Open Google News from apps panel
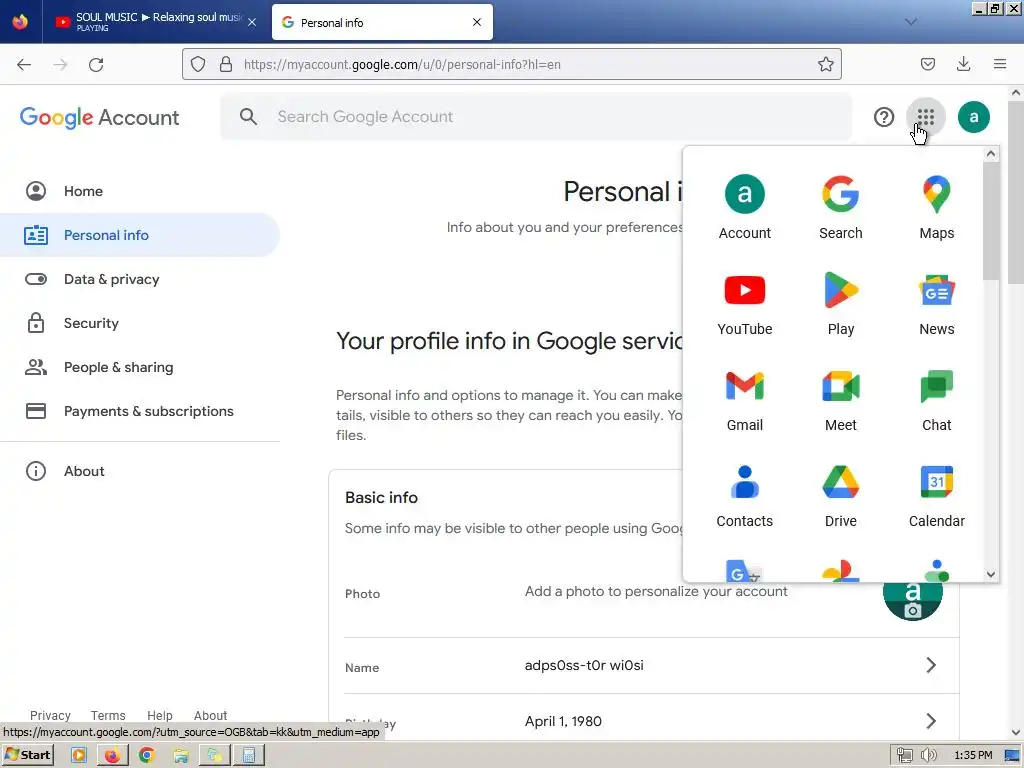Image resolution: width=1024 pixels, height=768 pixels. click(936, 304)
